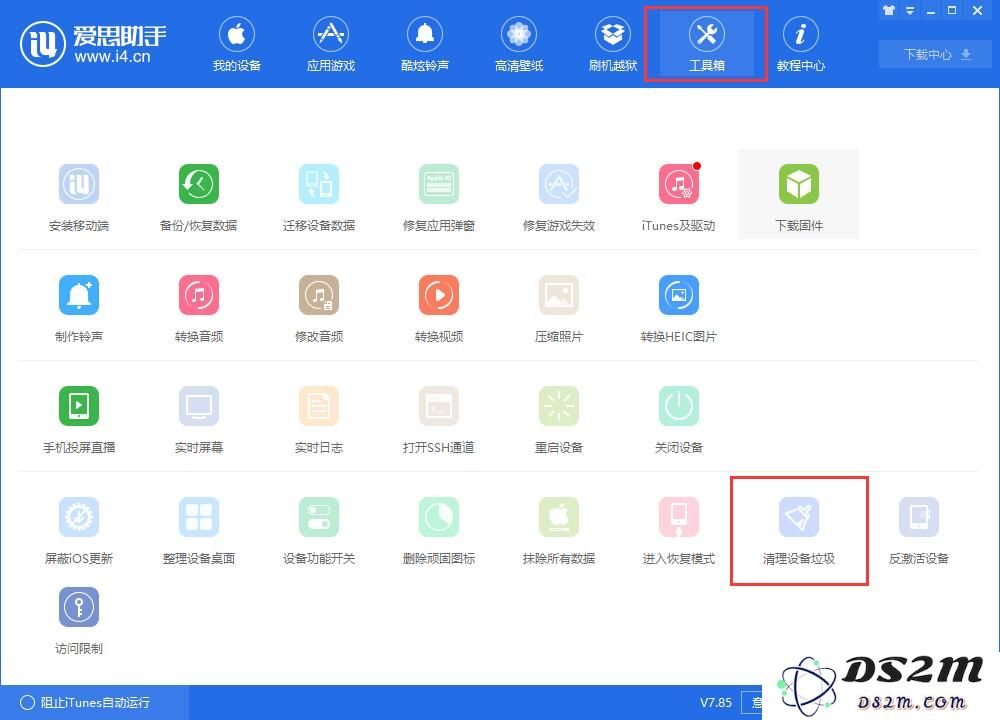Viewport: 1000px width, 720px height.
Task: Open 设备功能开关 tool
Action: 319,531
